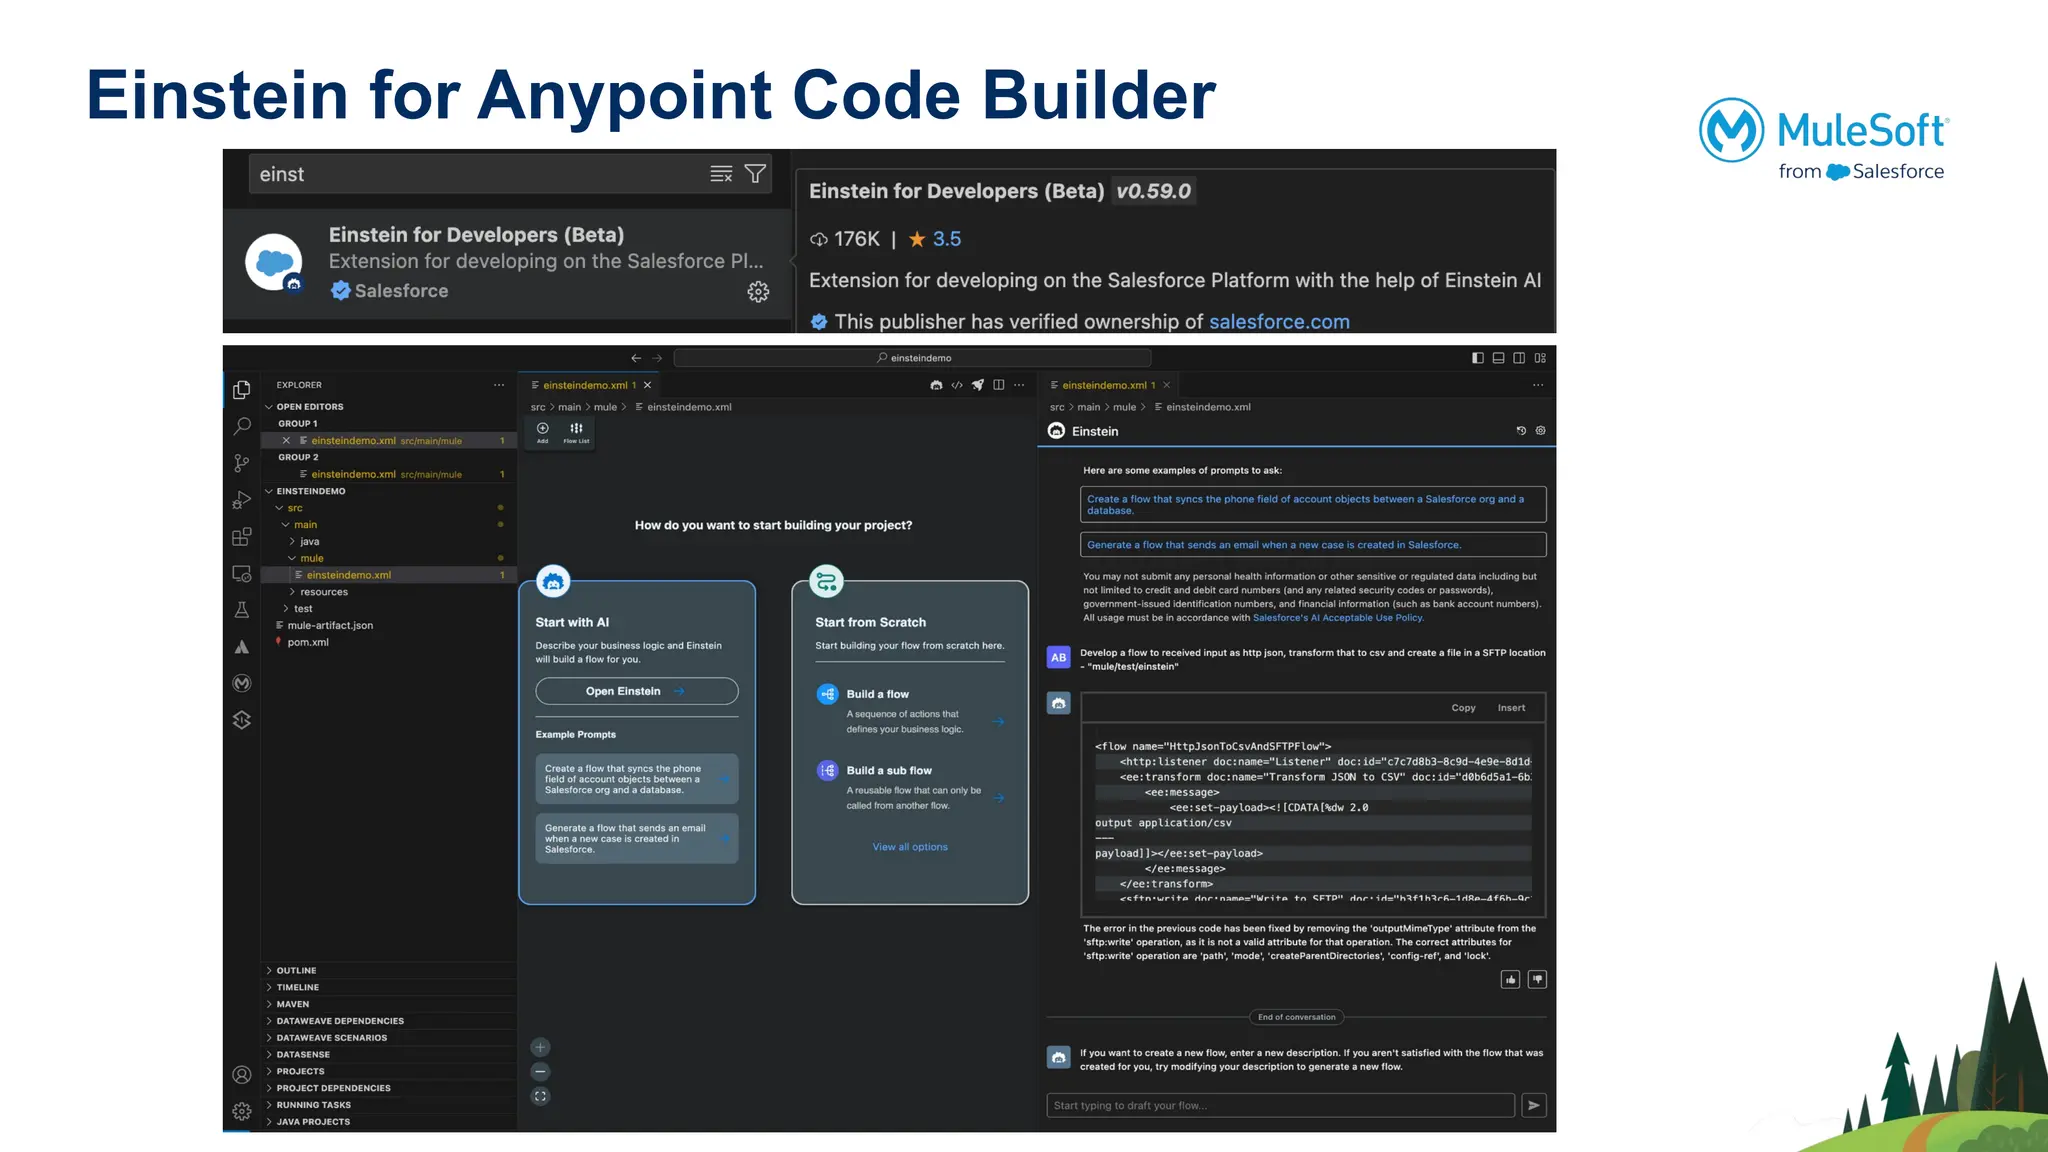The width and height of the screenshot is (2048, 1152).
Task: Open the salesforce.com publisher link
Action: click(x=1279, y=322)
